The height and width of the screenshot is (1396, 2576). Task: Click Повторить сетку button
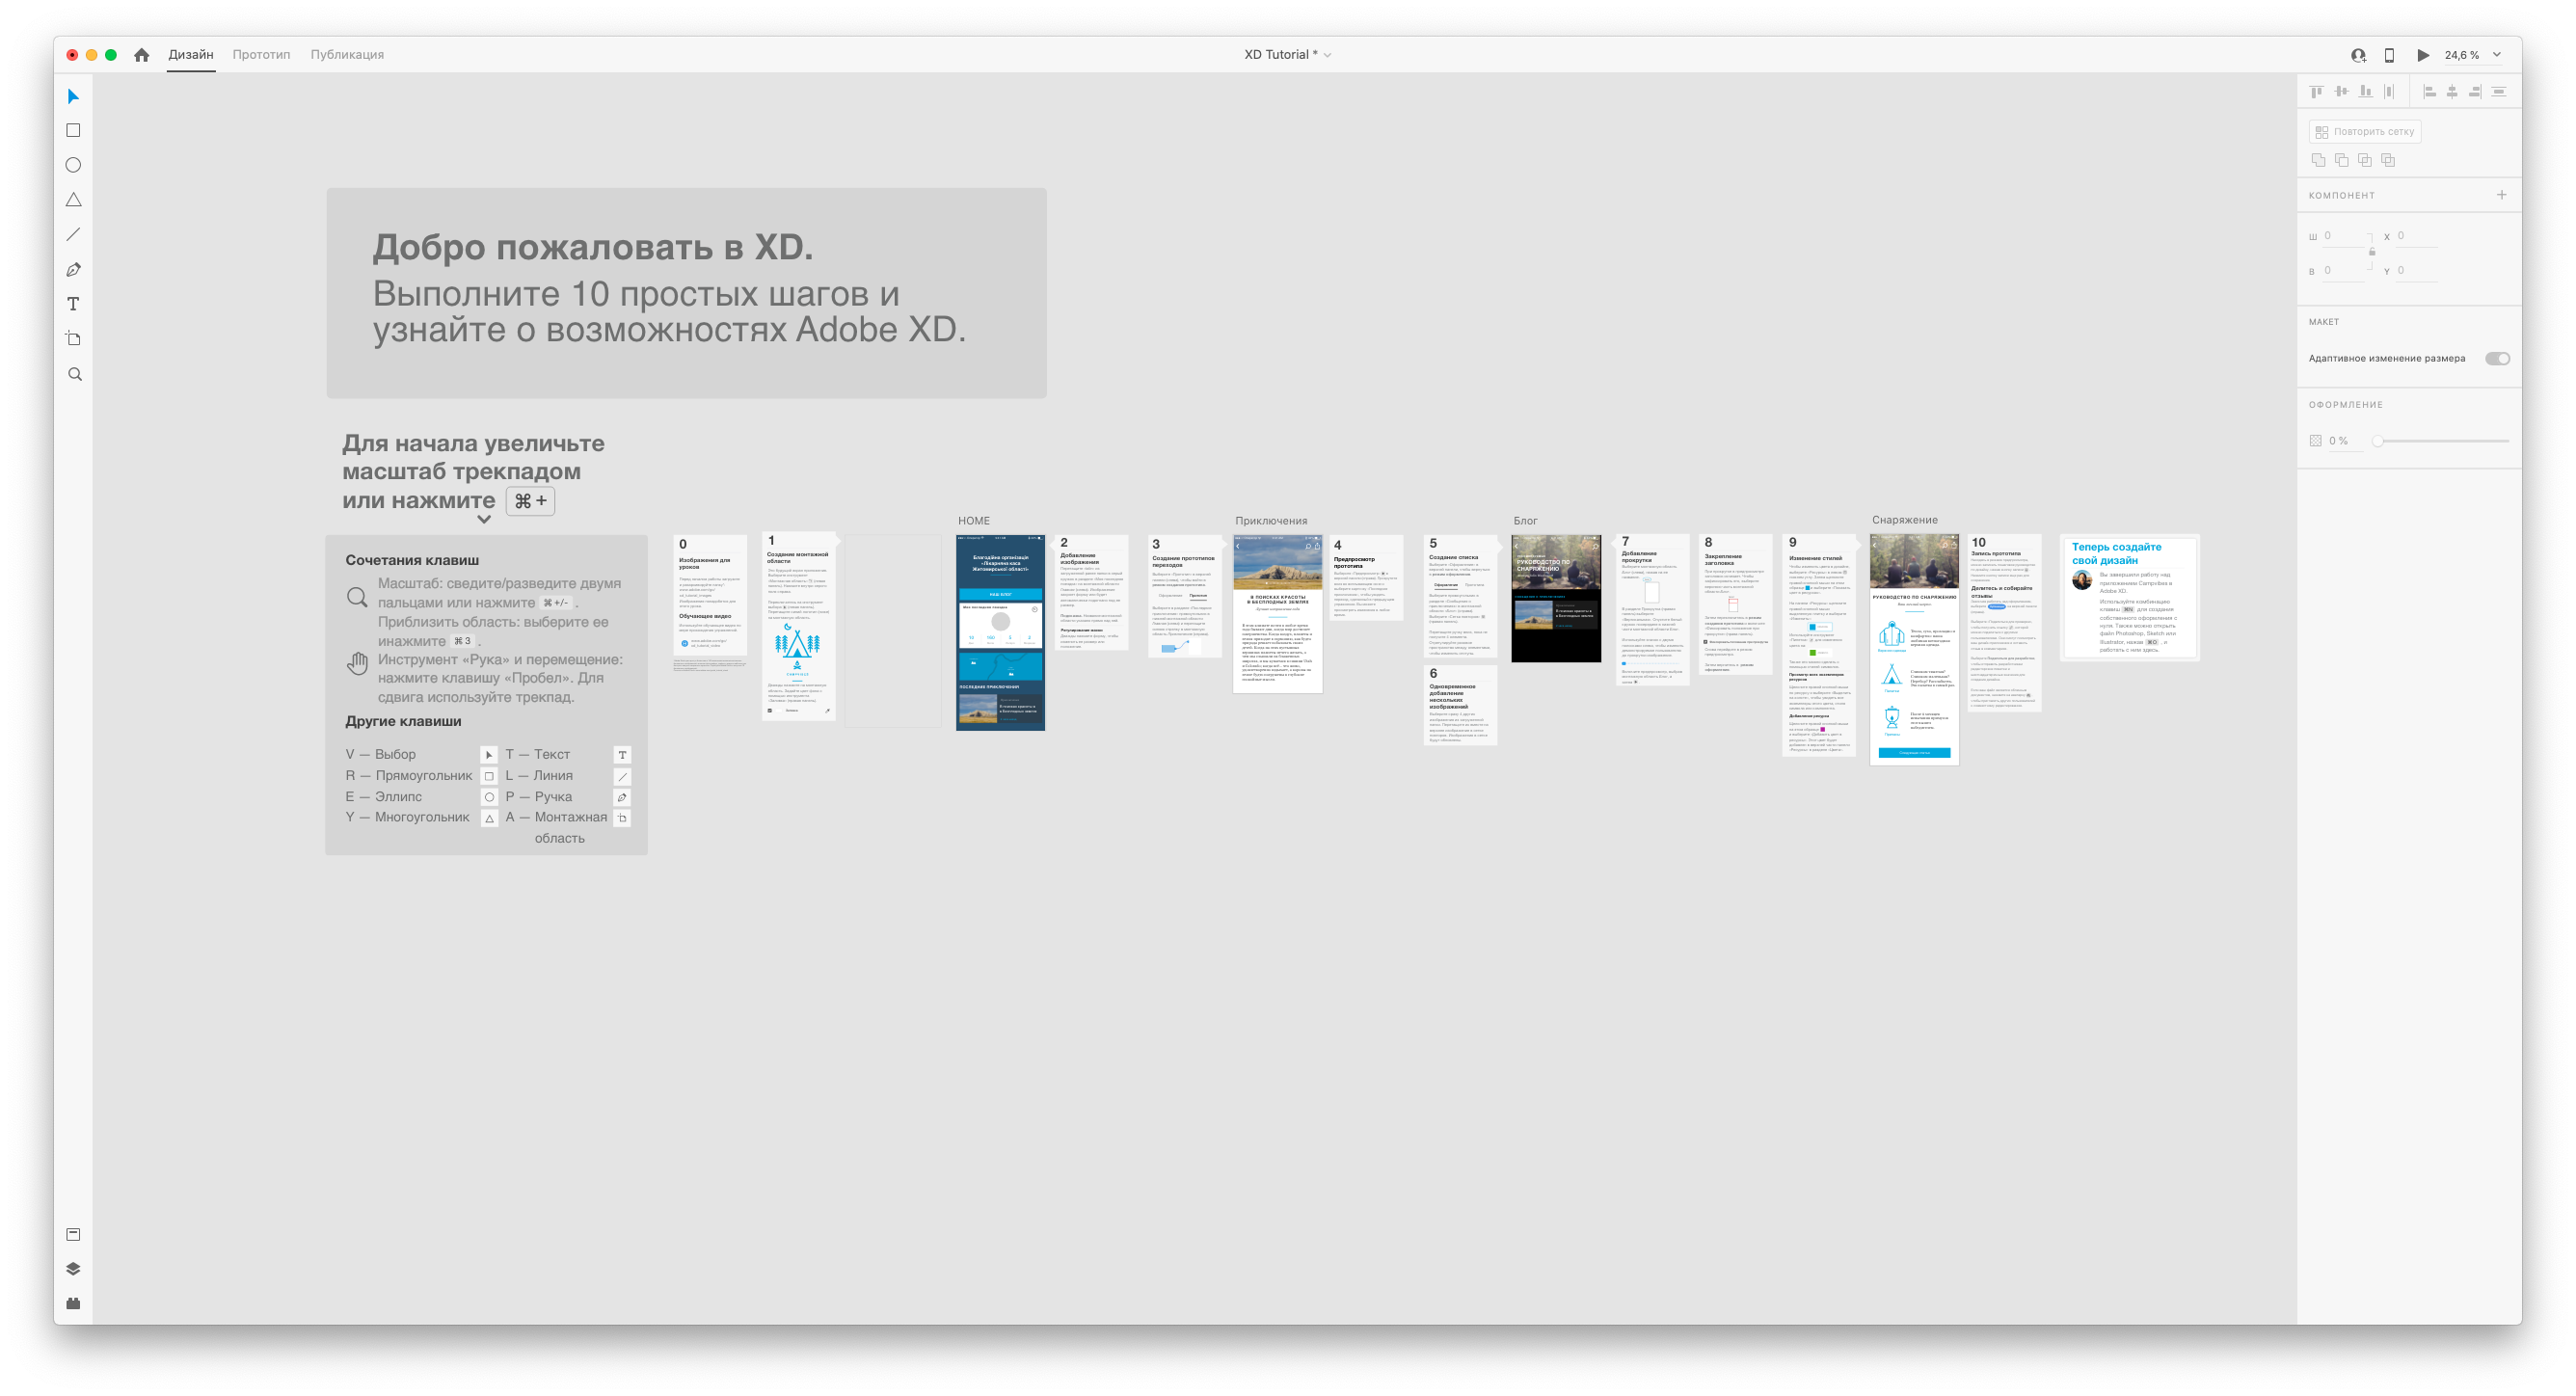point(2364,131)
